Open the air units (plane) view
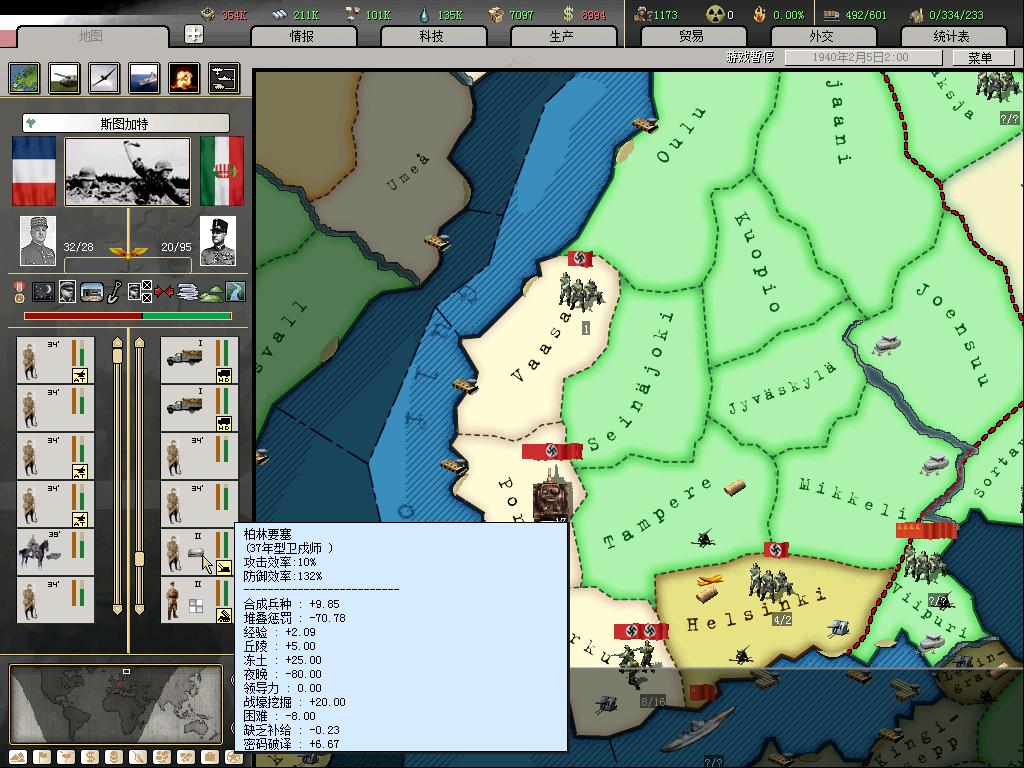Image resolution: width=1024 pixels, height=768 pixels. tap(104, 78)
